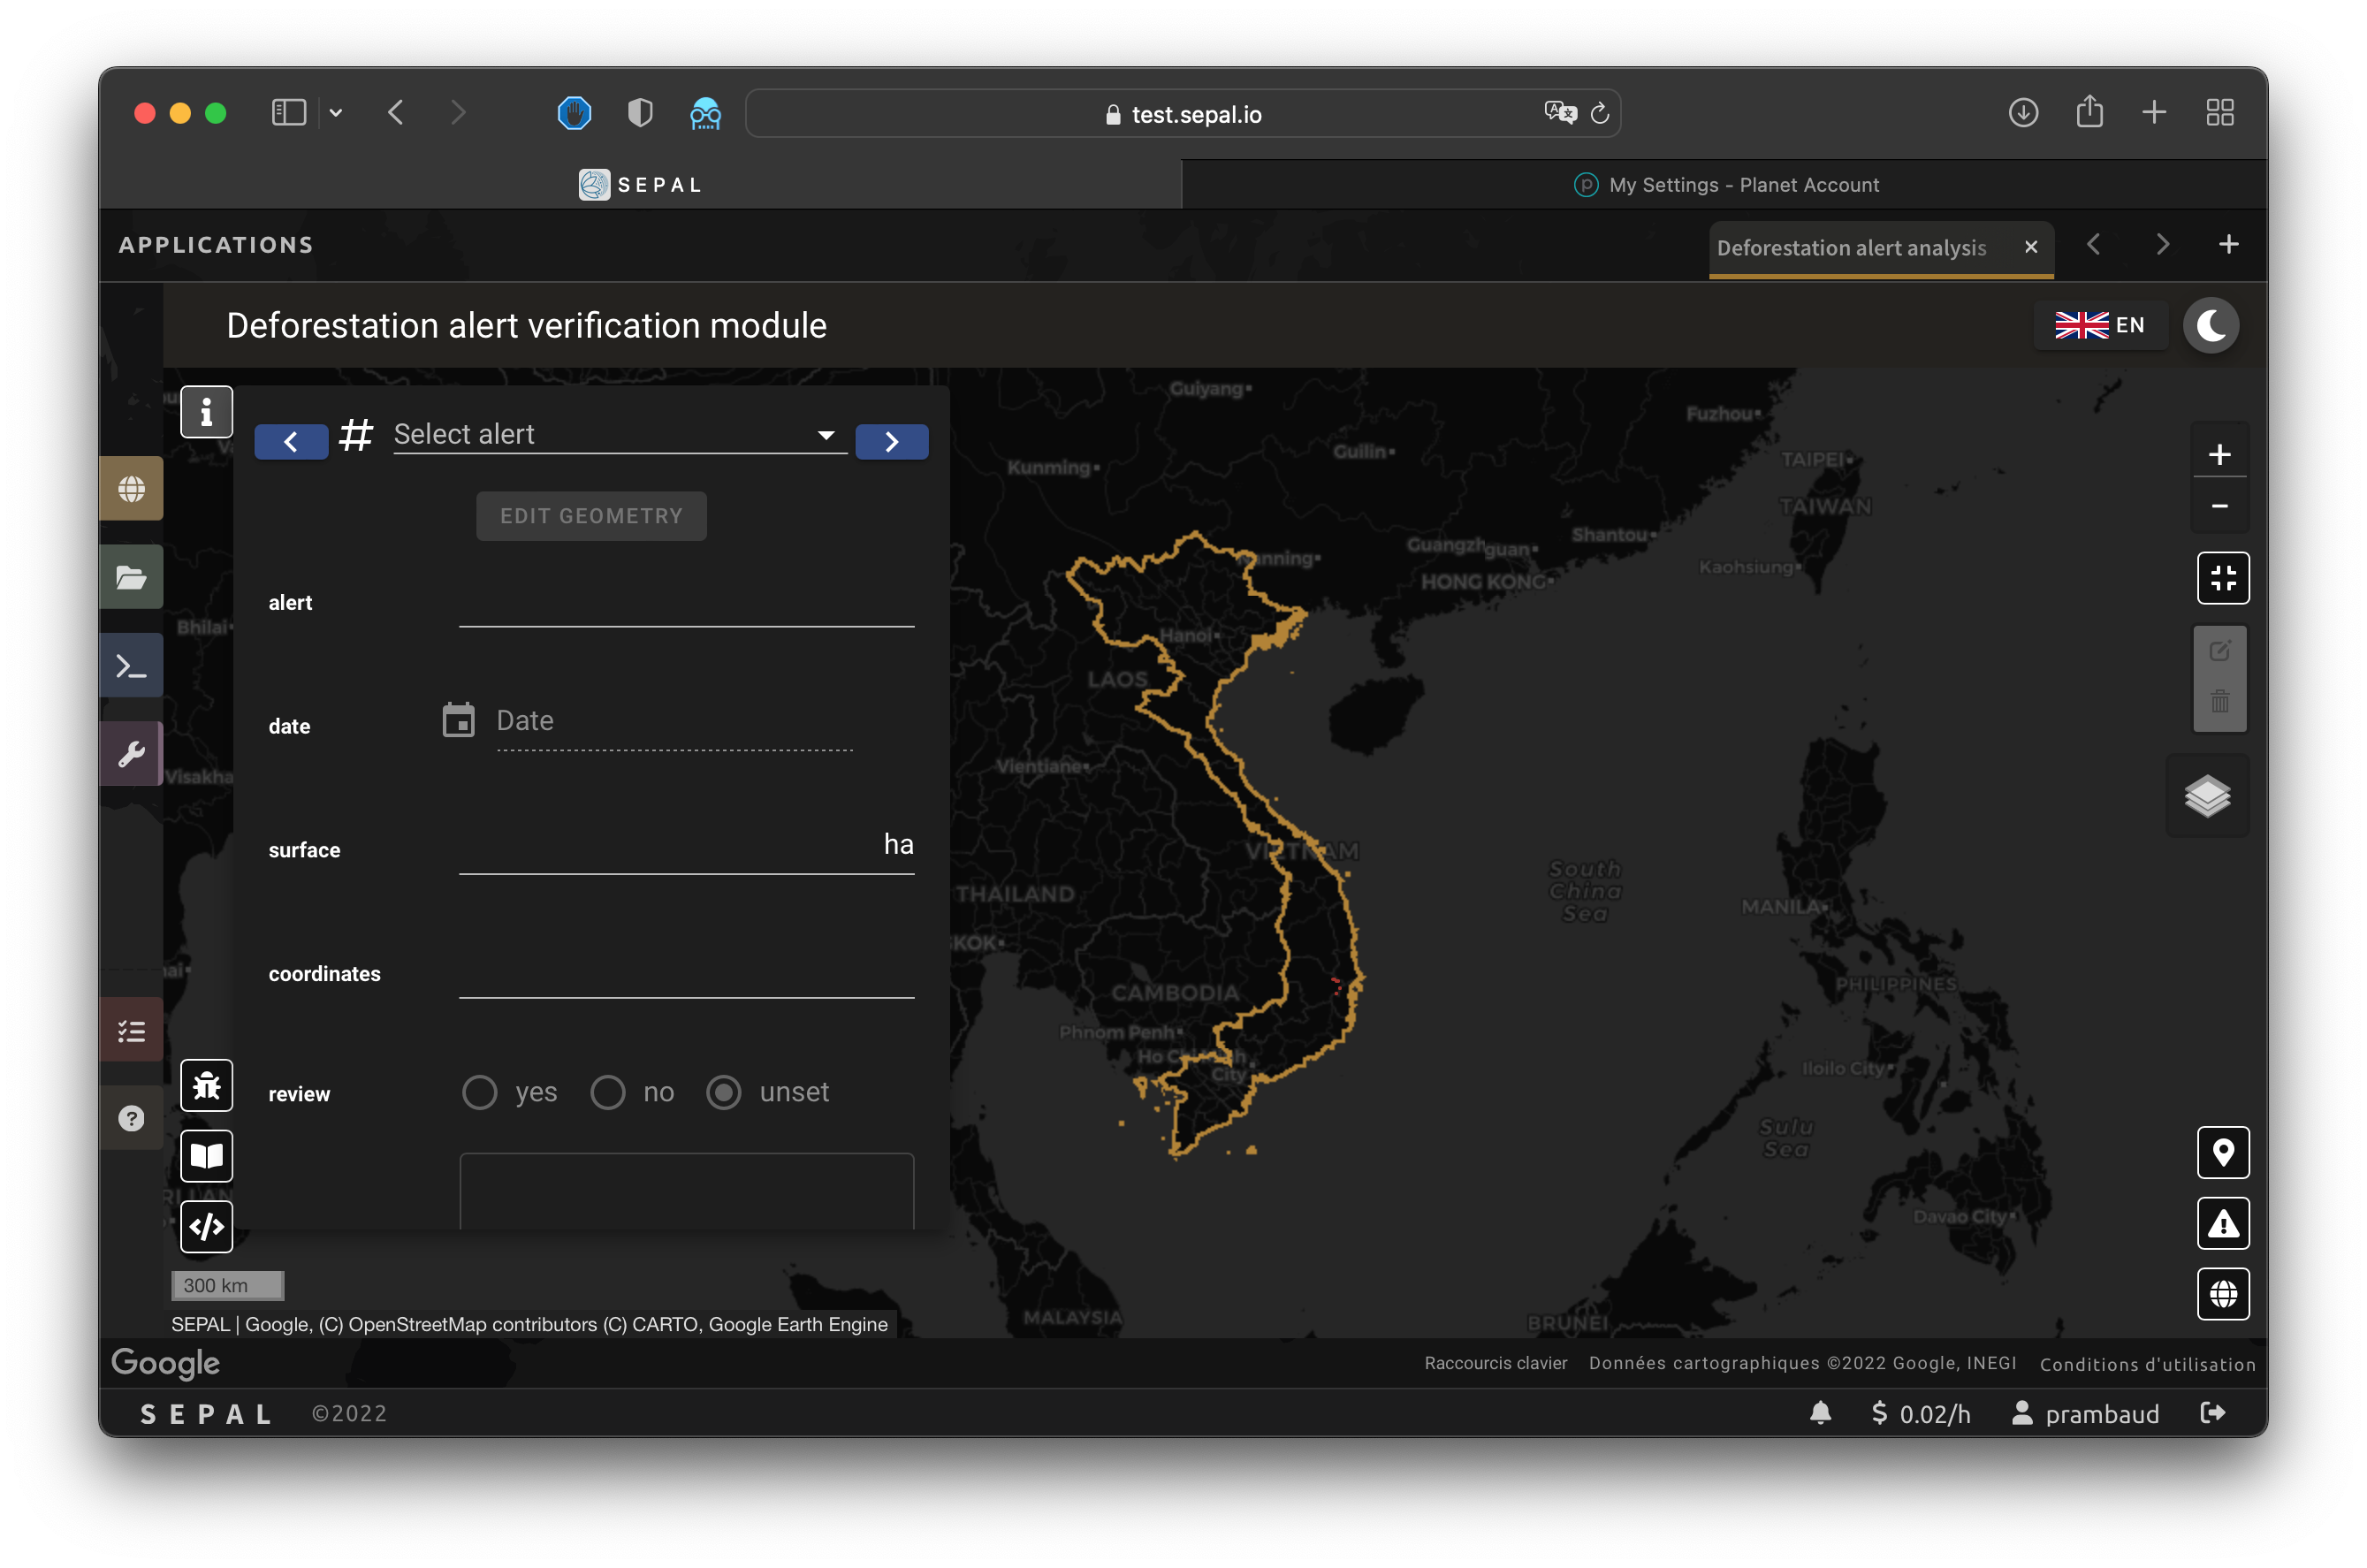Screen dimensions: 2367x1568
Task: Toggle dark mode moon button
Action: coord(2210,325)
